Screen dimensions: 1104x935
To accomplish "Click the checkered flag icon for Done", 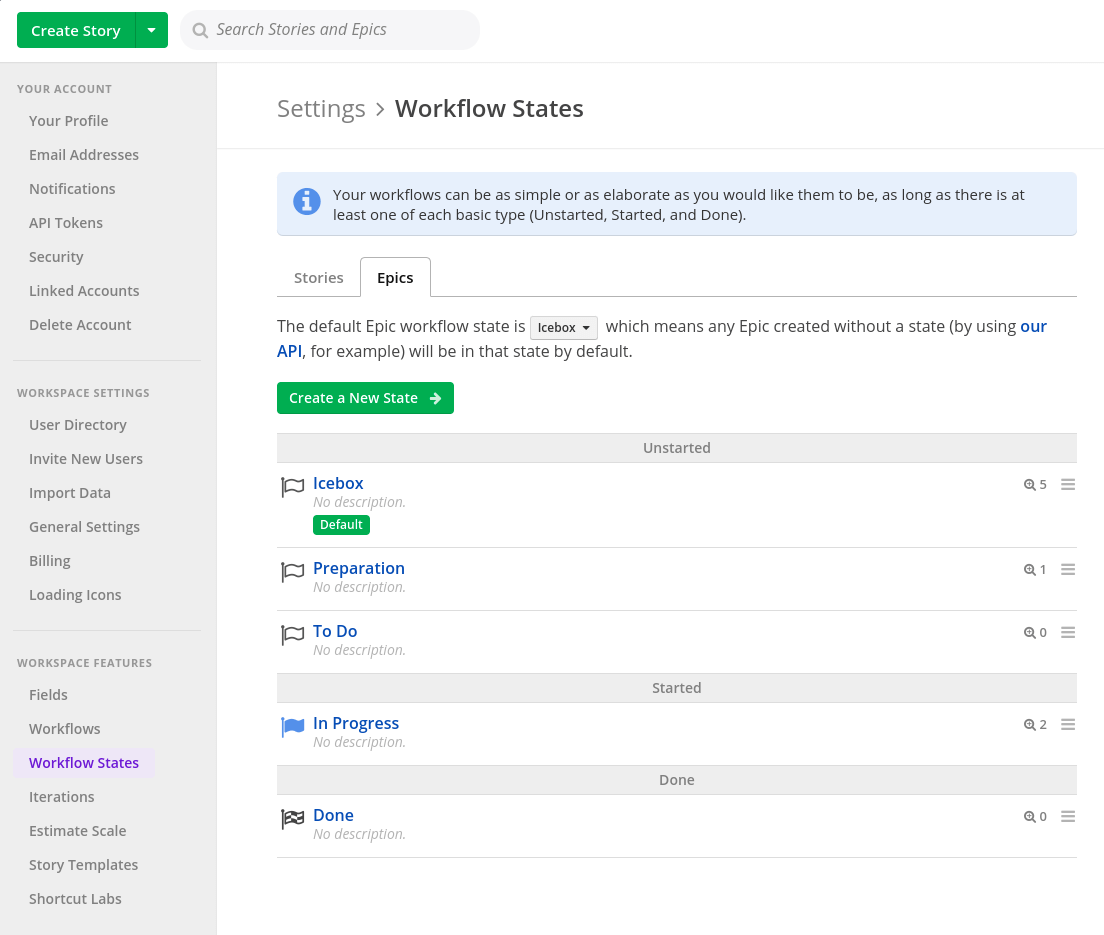I will 292,819.
